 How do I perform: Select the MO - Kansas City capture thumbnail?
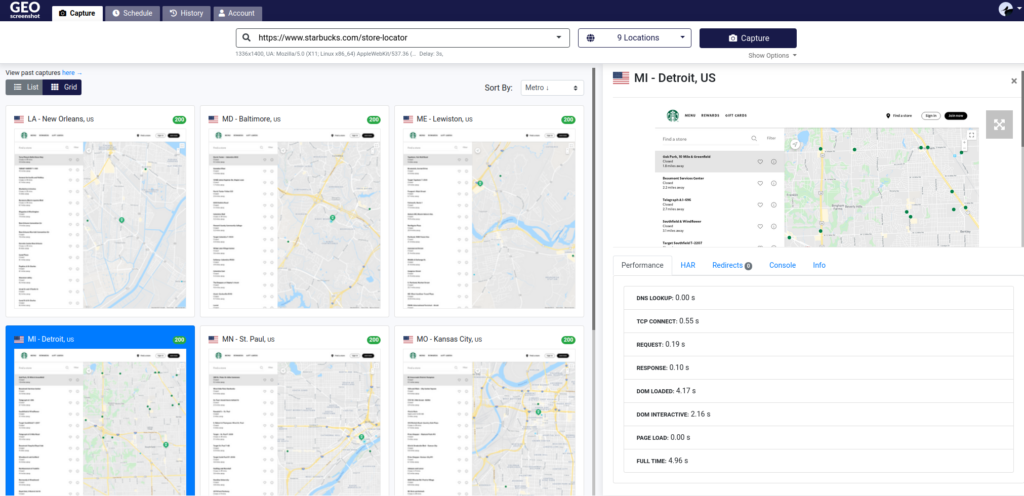click(489, 422)
